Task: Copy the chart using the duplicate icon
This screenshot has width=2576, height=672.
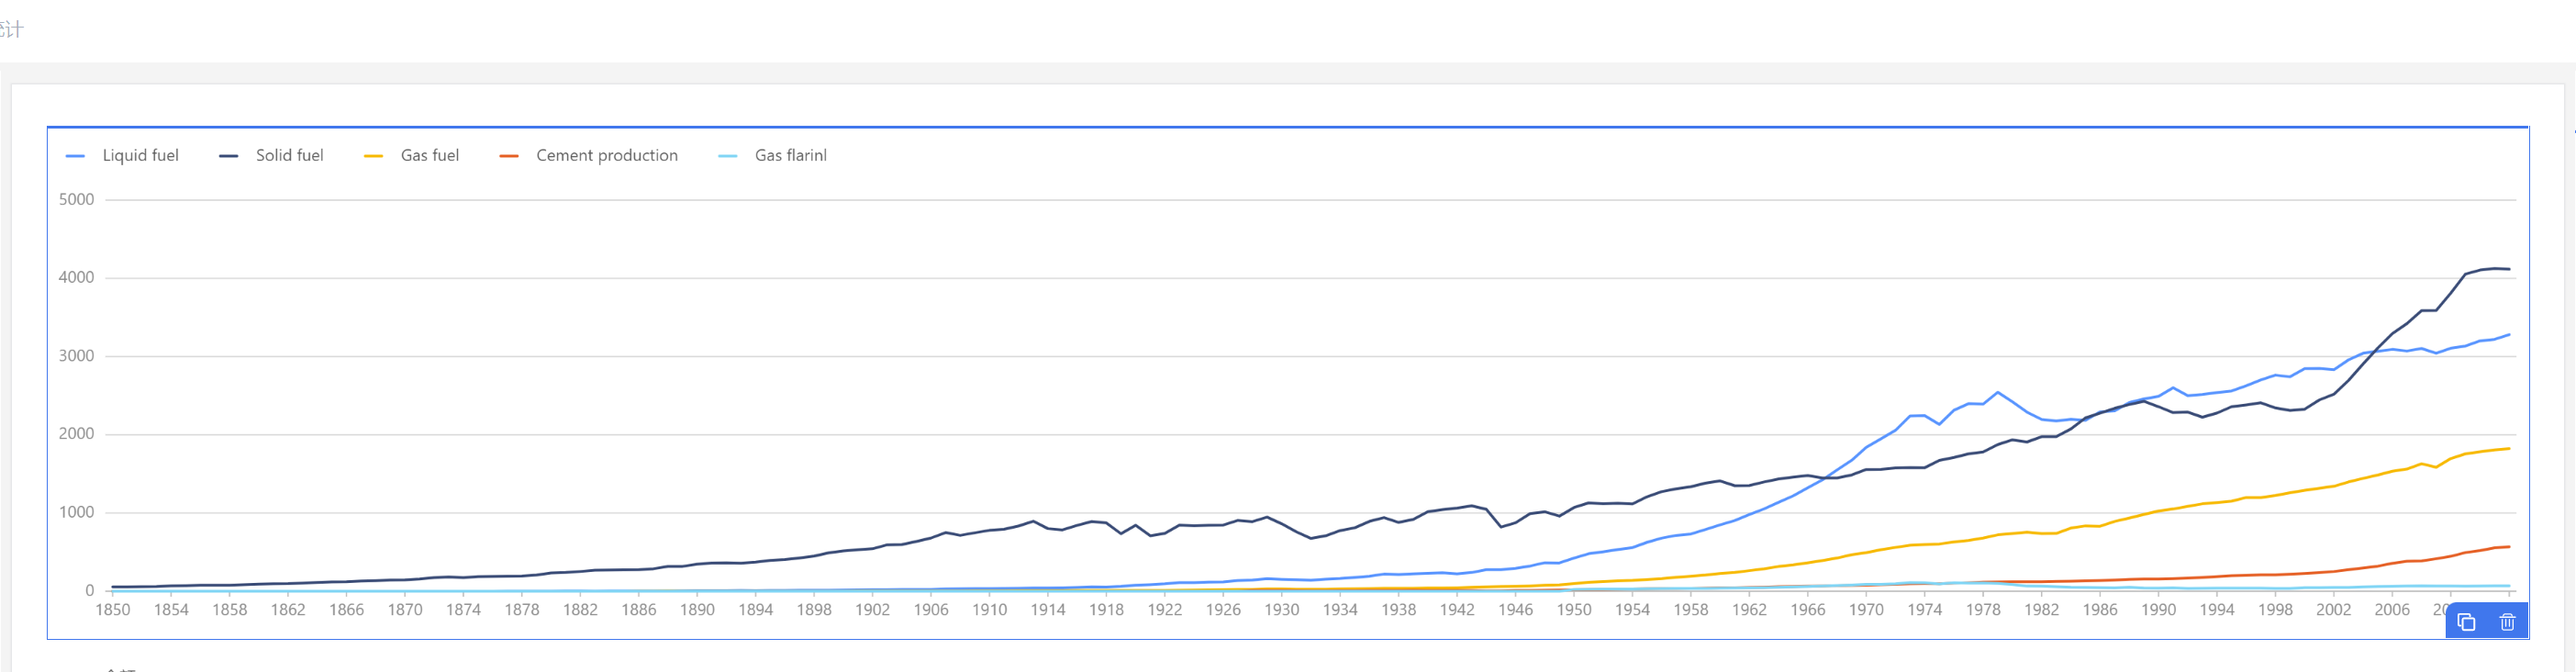Action: pyautogui.click(x=2466, y=622)
